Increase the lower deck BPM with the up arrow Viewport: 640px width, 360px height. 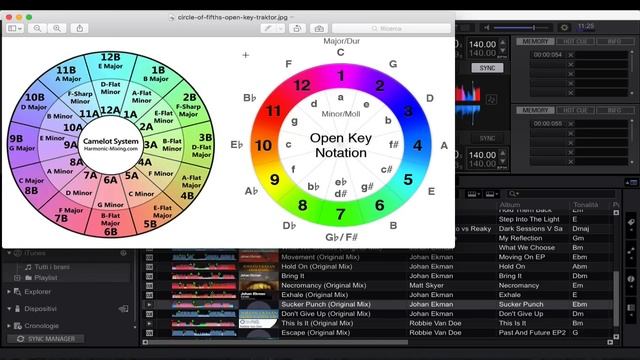(503, 153)
